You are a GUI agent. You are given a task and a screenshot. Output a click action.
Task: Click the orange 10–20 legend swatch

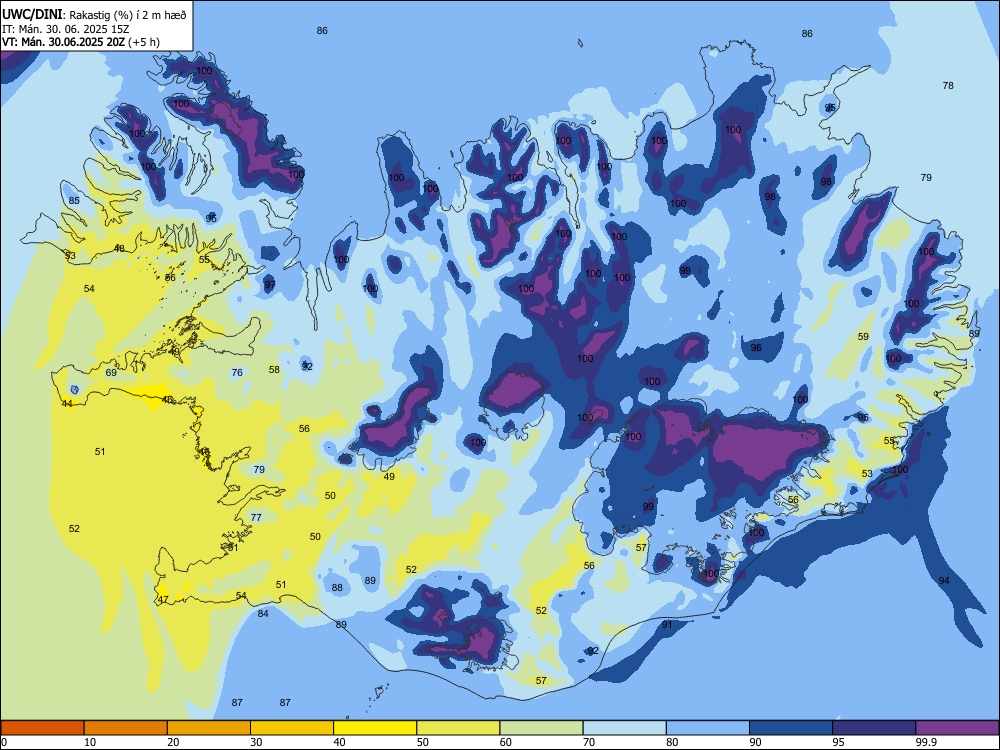point(126,728)
